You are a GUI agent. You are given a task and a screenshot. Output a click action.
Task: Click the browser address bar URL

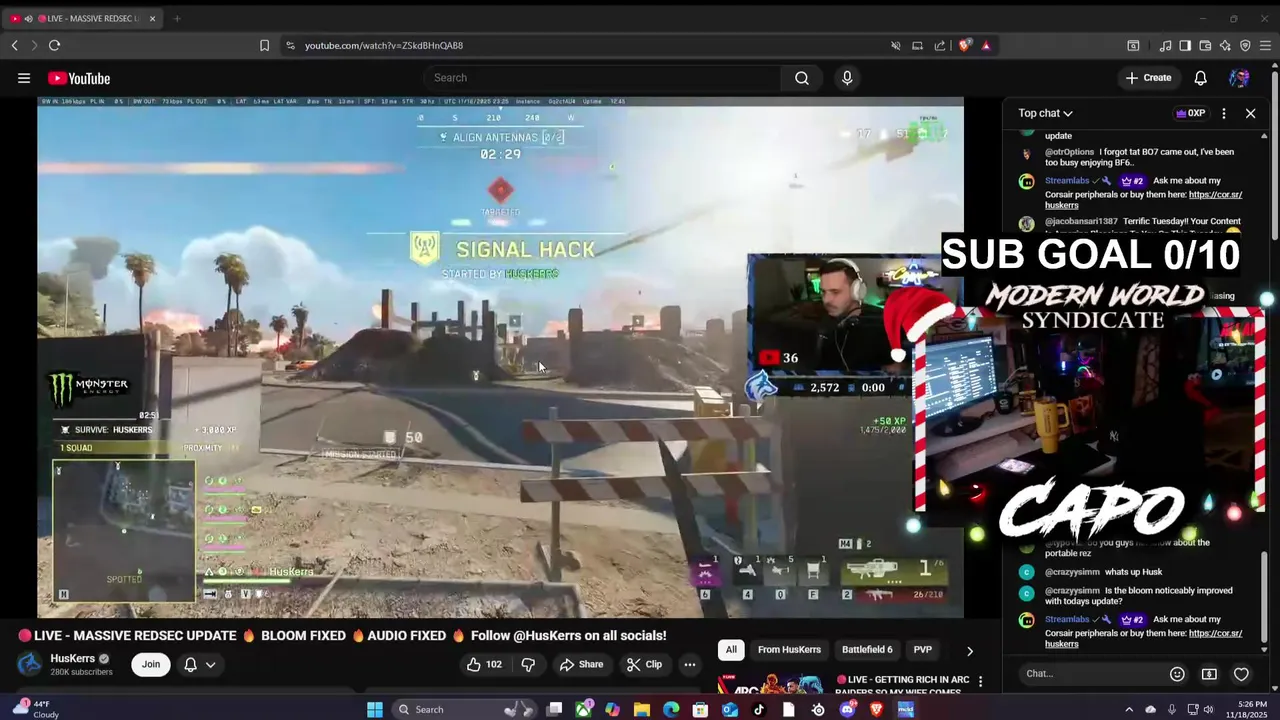pyautogui.click(x=384, y=45)
